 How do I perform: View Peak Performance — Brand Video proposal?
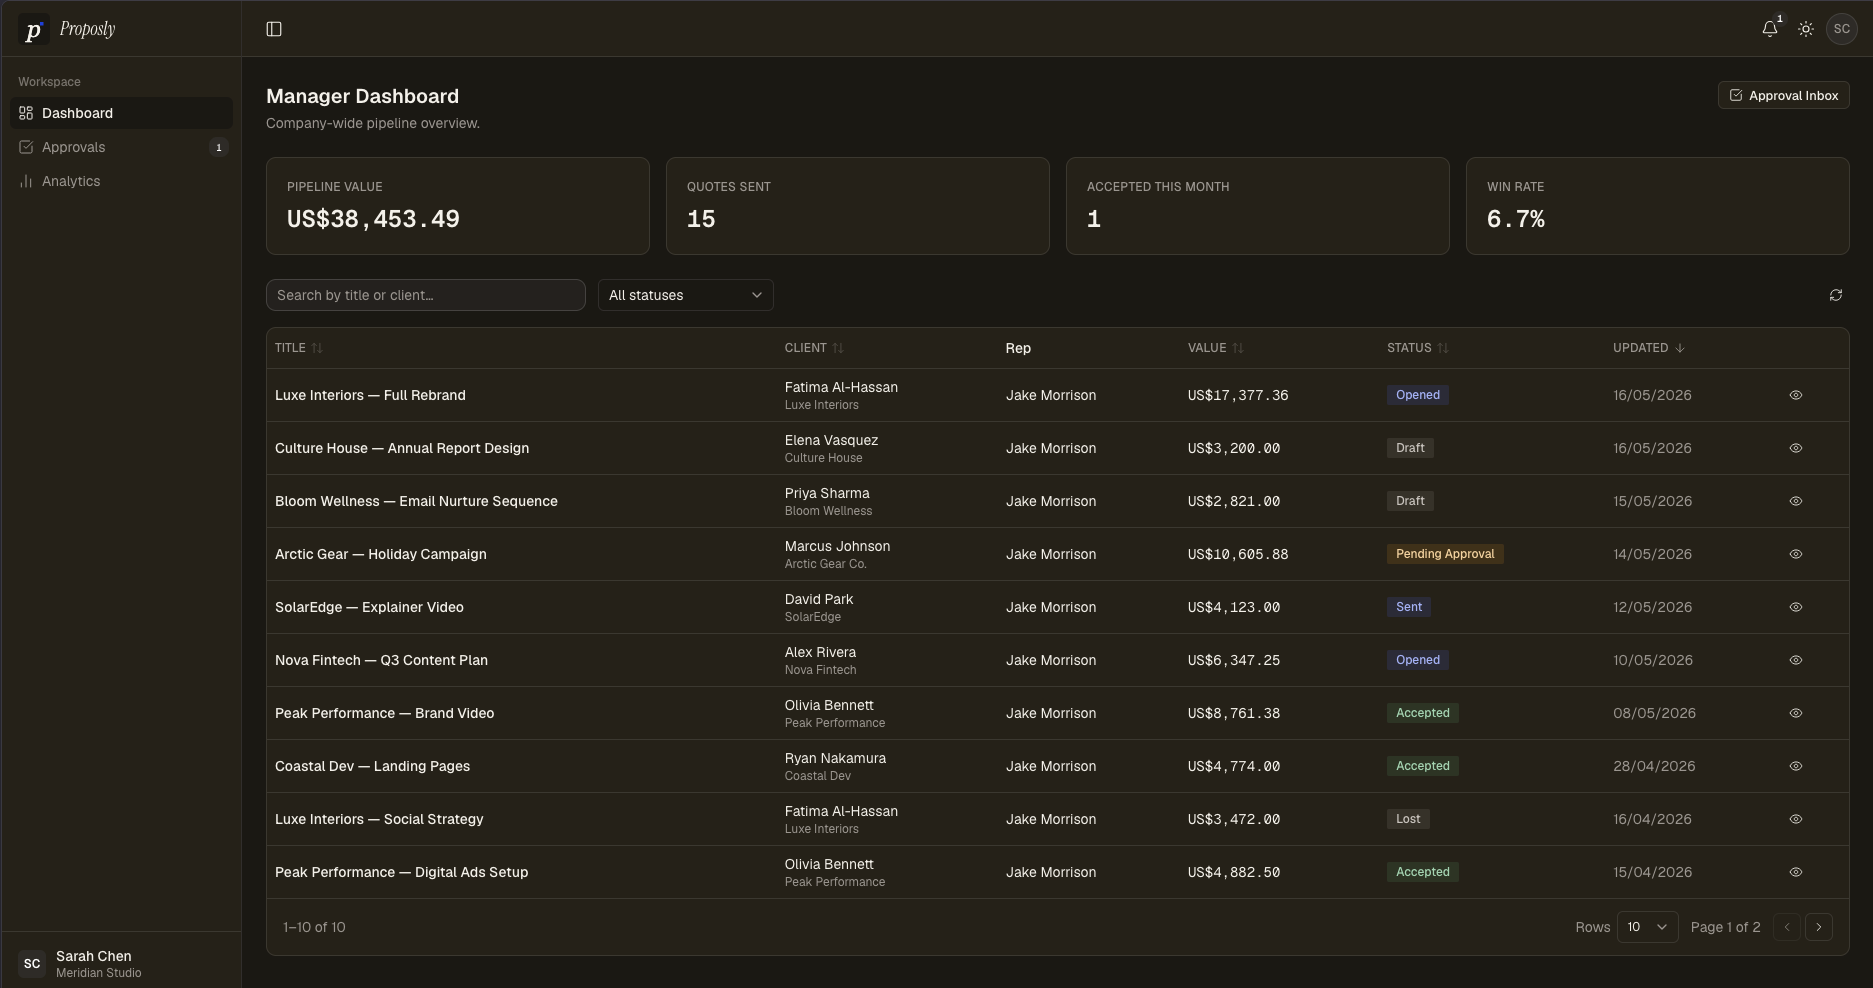pos(1796,713)
